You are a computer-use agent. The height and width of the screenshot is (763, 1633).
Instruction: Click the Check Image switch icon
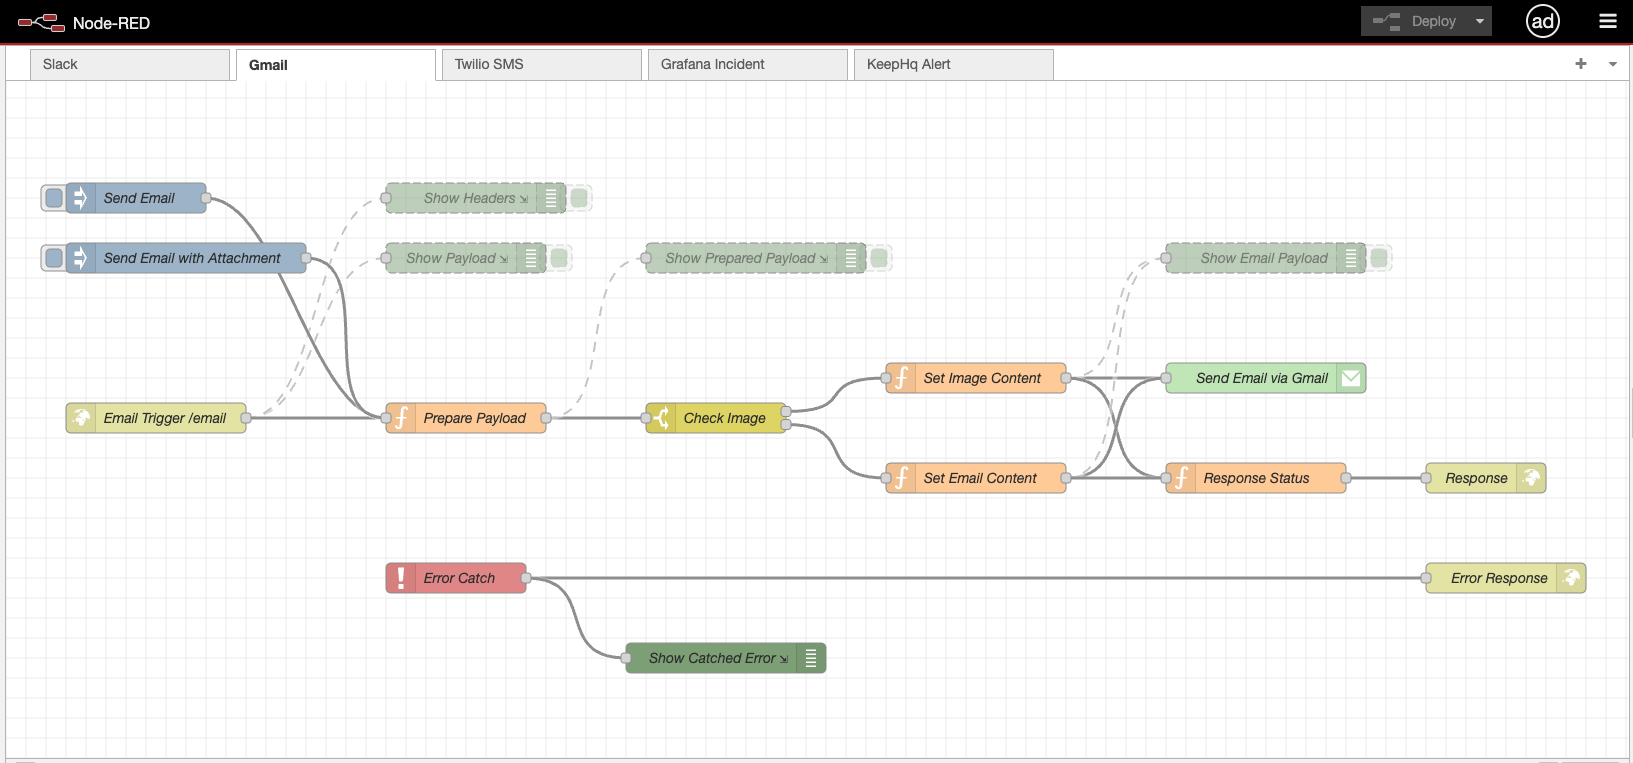[661, 418]
